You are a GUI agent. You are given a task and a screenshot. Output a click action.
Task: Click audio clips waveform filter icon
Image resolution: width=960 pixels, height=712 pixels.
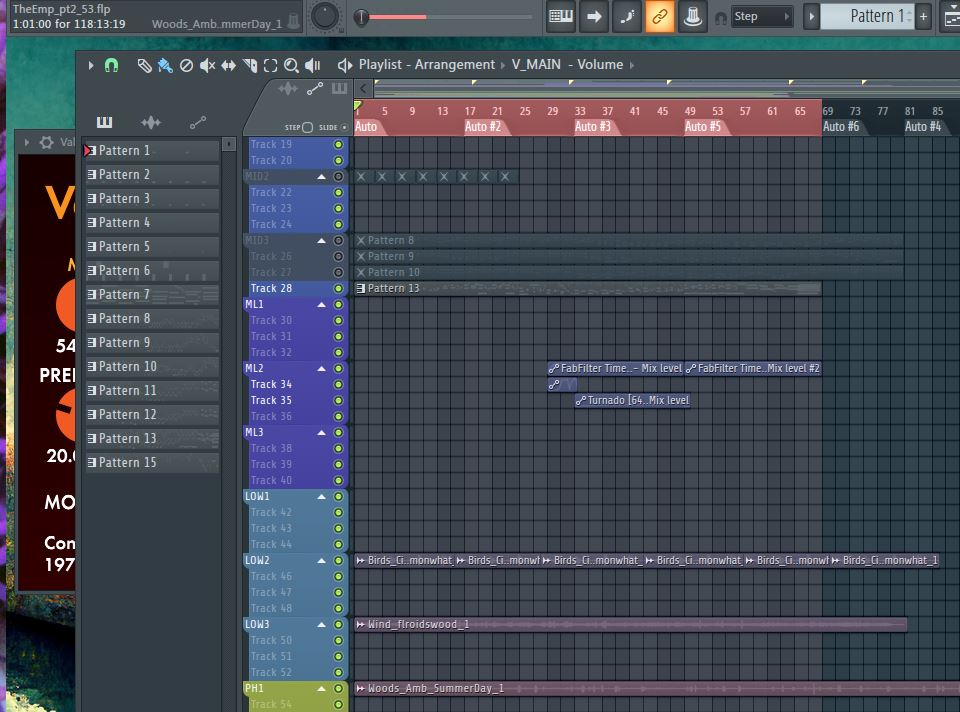151,122
